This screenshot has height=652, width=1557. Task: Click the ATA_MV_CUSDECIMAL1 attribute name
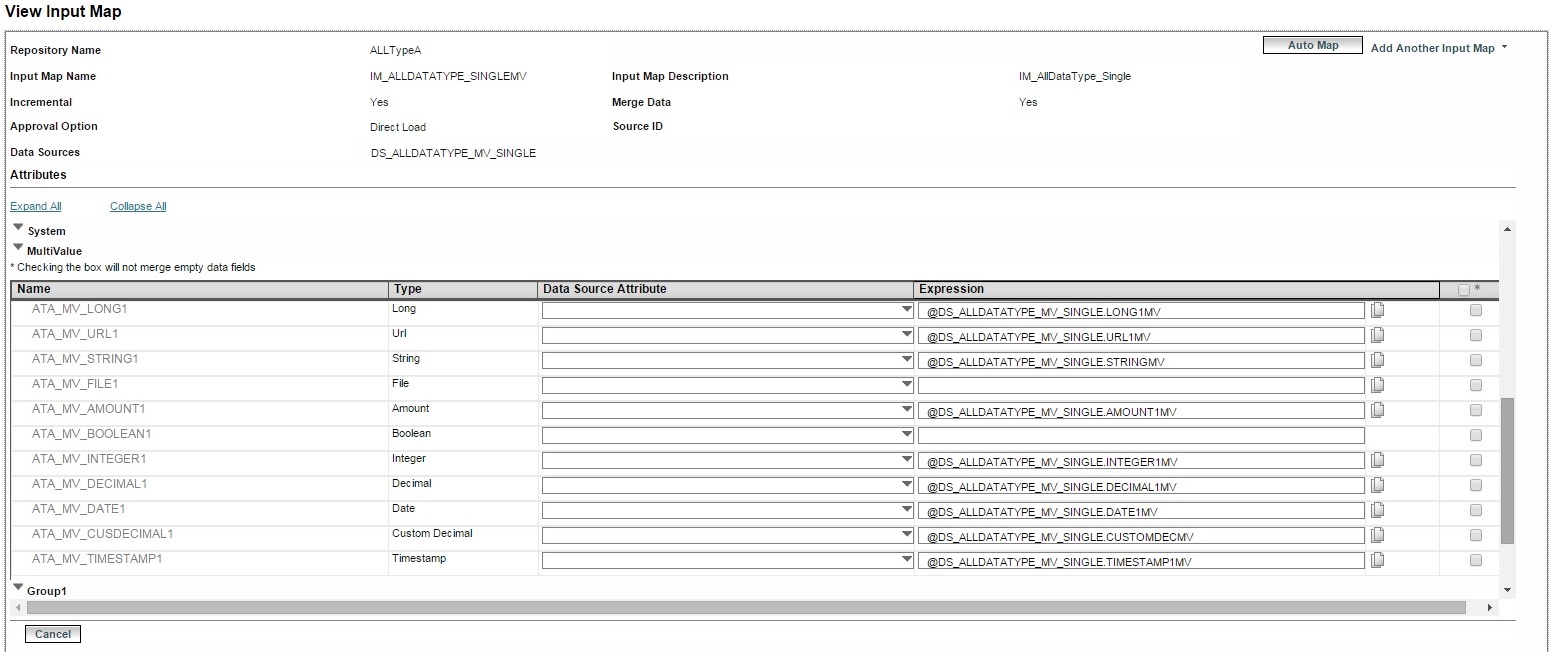click(102, 534)
